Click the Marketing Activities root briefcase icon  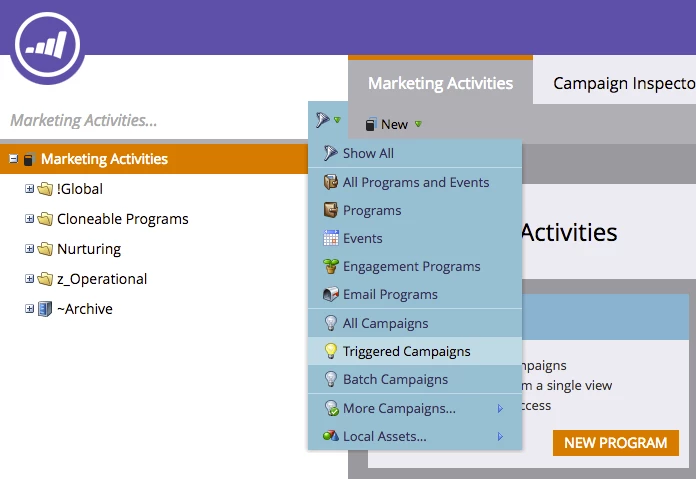(29, 158)
